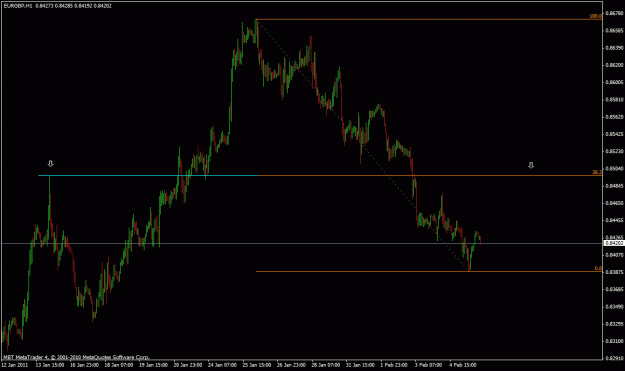Click the 0.82910 price scale label
The image size is (625, 371).
(x=614, y=358)
